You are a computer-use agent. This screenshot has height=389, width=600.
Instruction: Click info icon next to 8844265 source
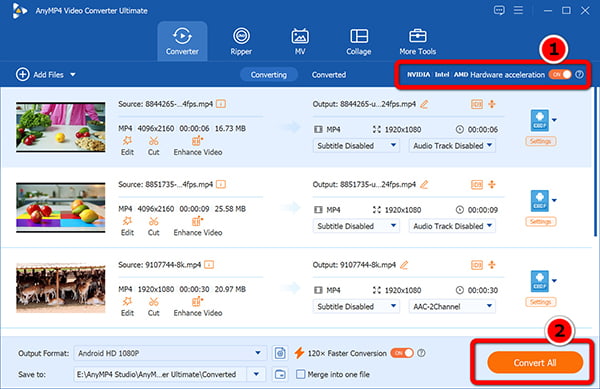click(221, 104)
